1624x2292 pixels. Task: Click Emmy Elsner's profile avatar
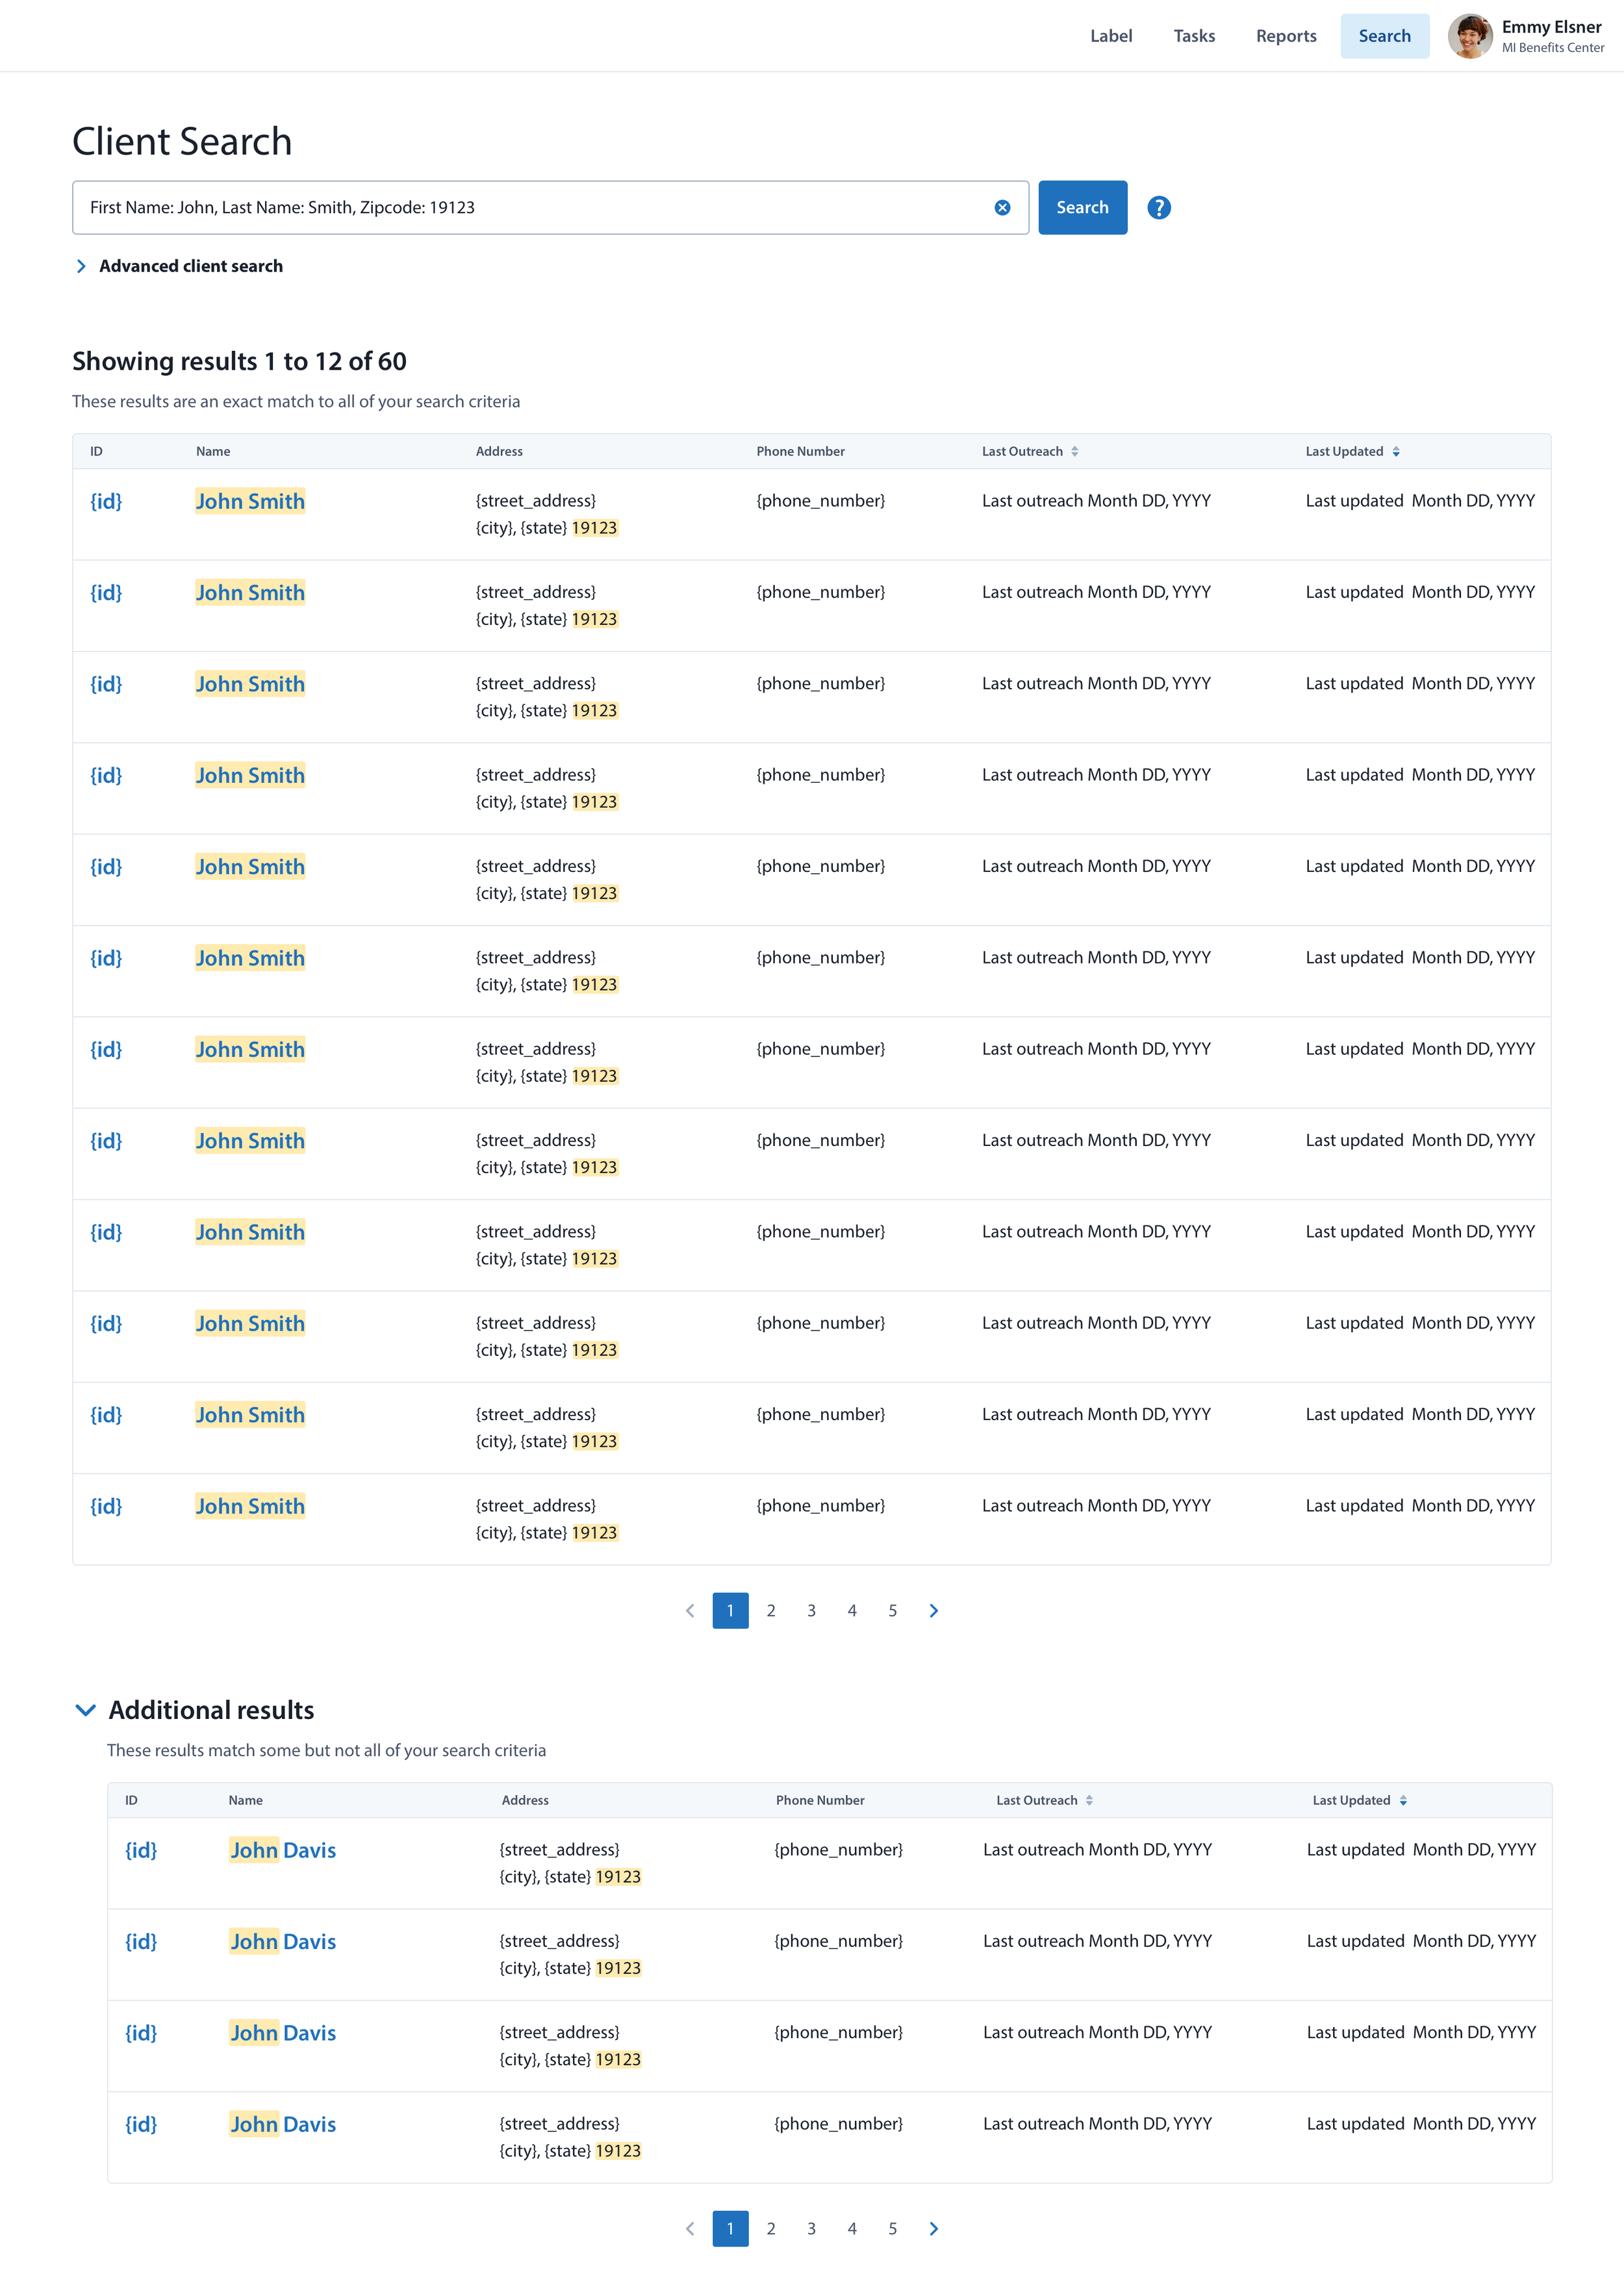1469,36
